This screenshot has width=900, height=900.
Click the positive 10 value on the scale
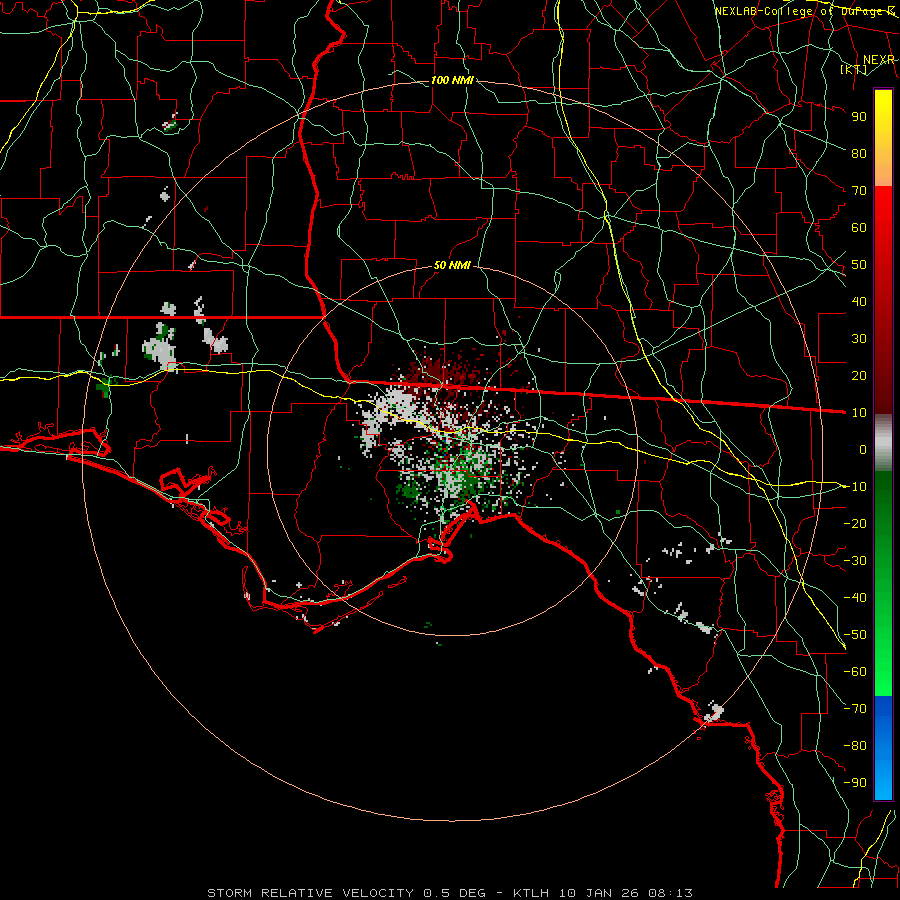pyautogui.click(x=859, y=413)
